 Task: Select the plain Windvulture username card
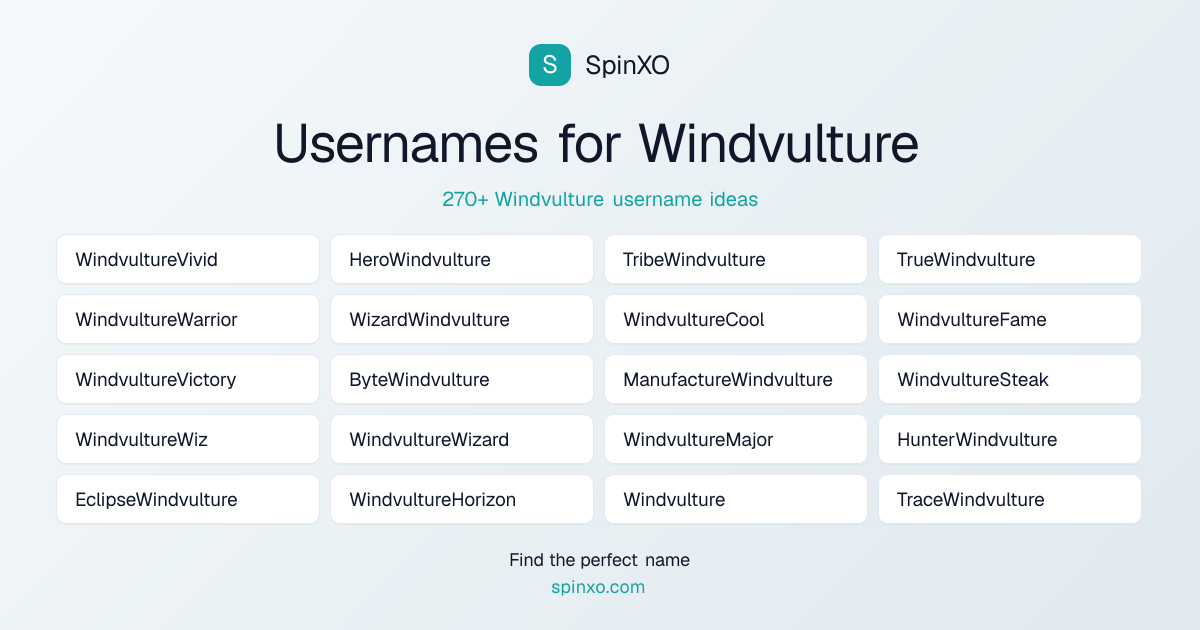[736, 499]
